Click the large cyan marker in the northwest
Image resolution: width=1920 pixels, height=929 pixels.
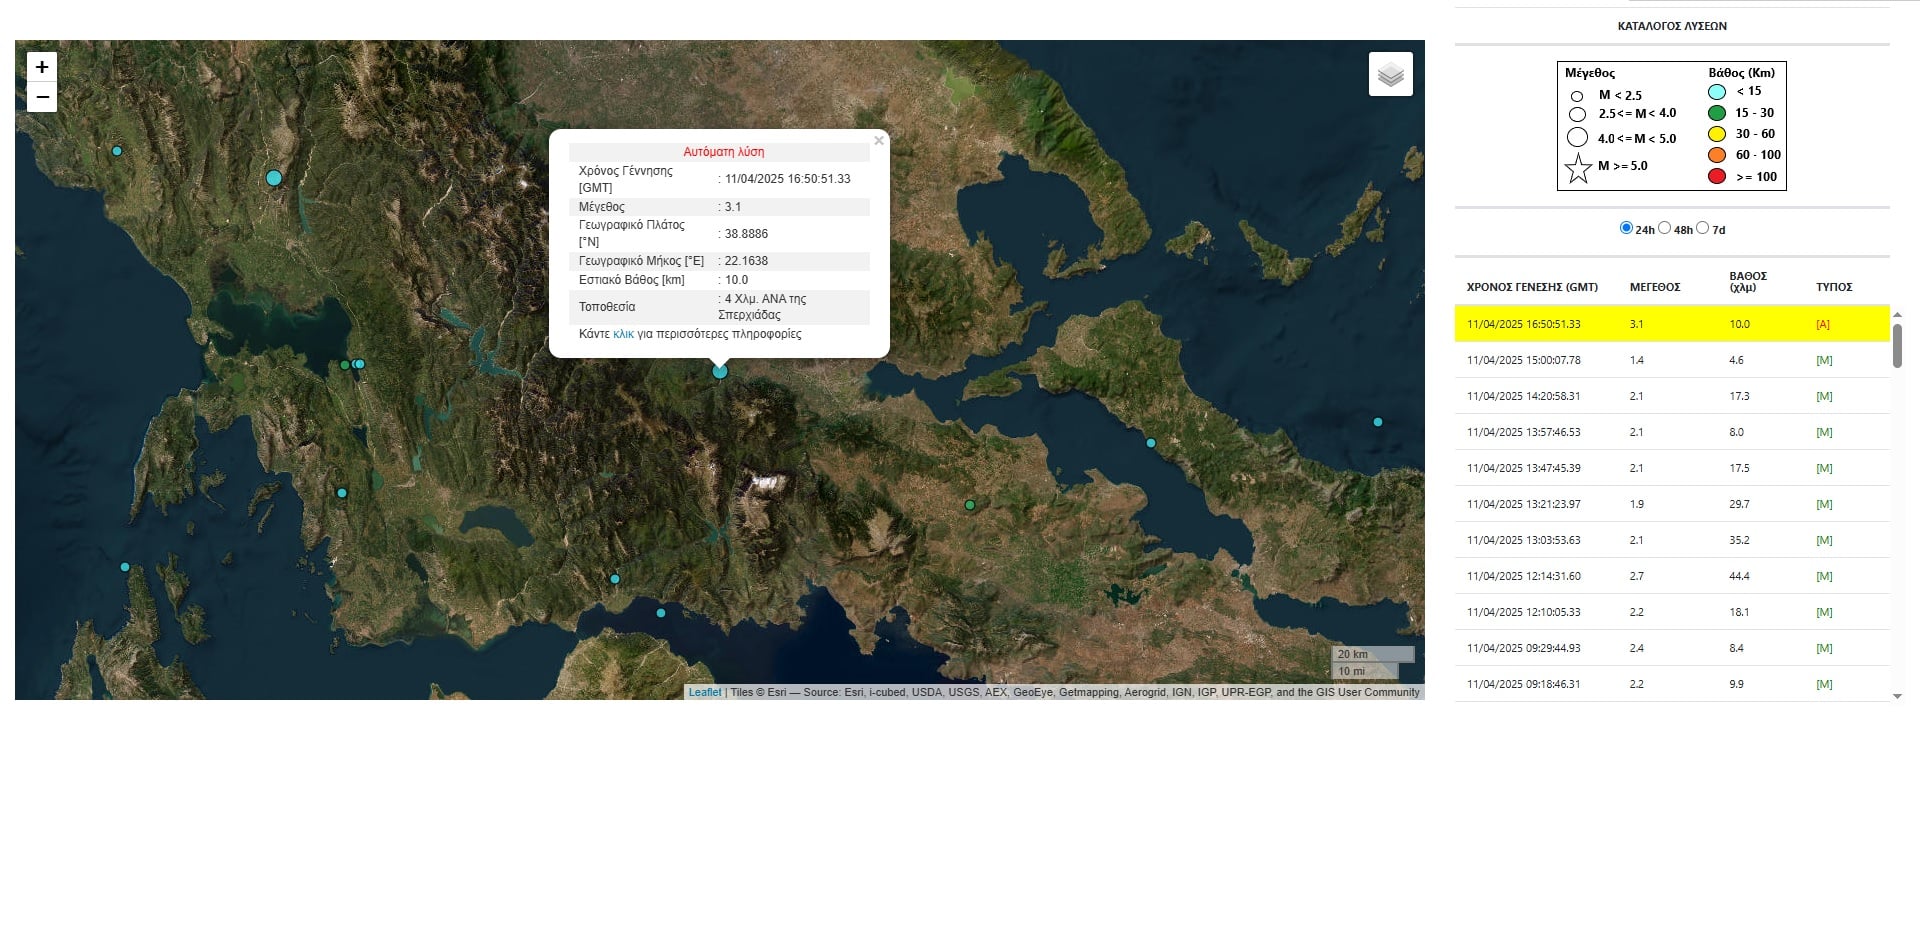pos(274,178)
